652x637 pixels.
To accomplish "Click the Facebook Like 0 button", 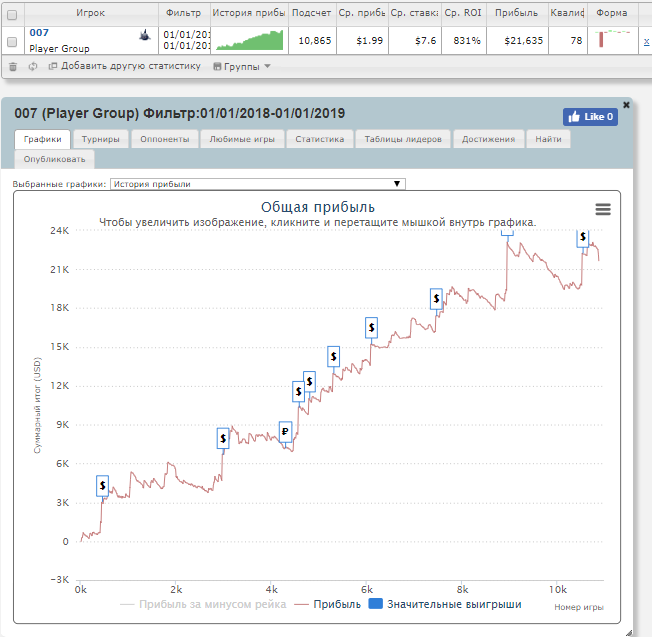I will pos(590,117).
